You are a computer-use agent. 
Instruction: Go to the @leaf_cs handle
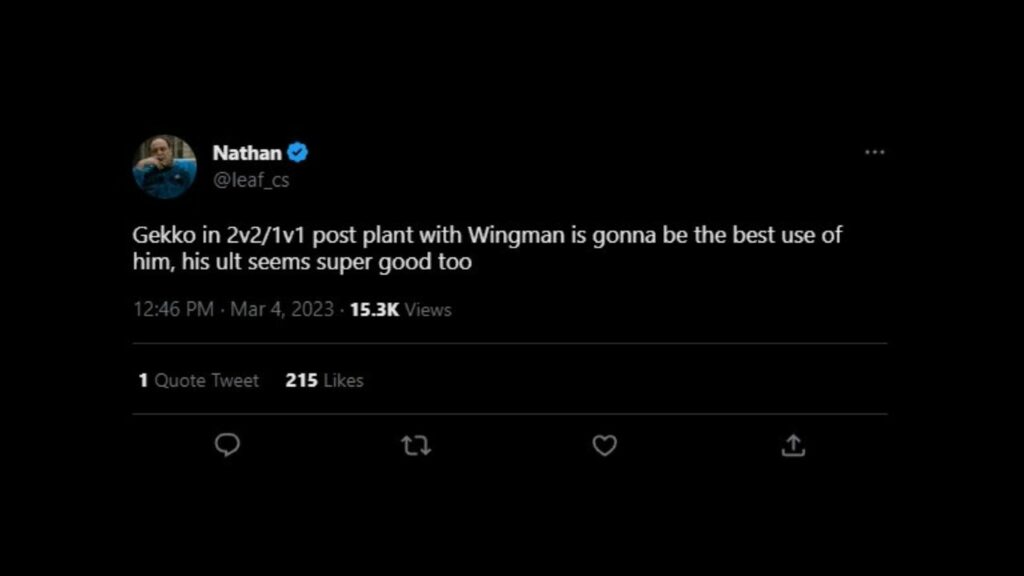251,180
